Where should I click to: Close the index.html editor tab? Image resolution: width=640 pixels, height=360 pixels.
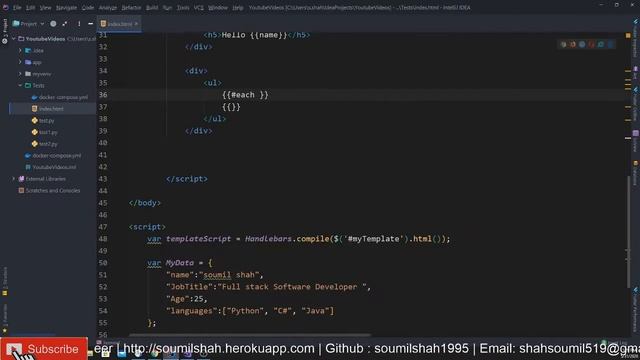click(136, 24)
